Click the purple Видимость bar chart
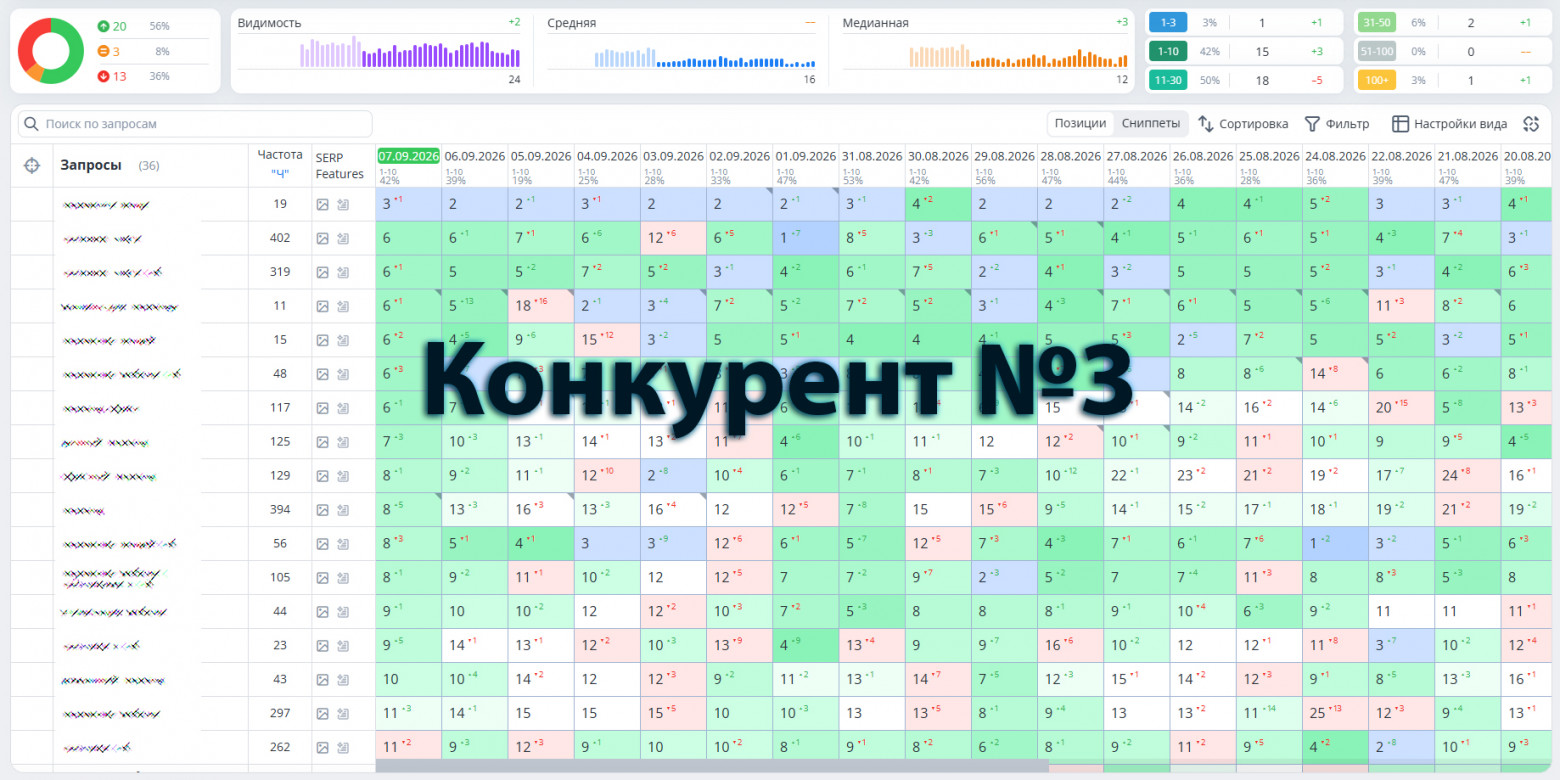 click(410, 54)
